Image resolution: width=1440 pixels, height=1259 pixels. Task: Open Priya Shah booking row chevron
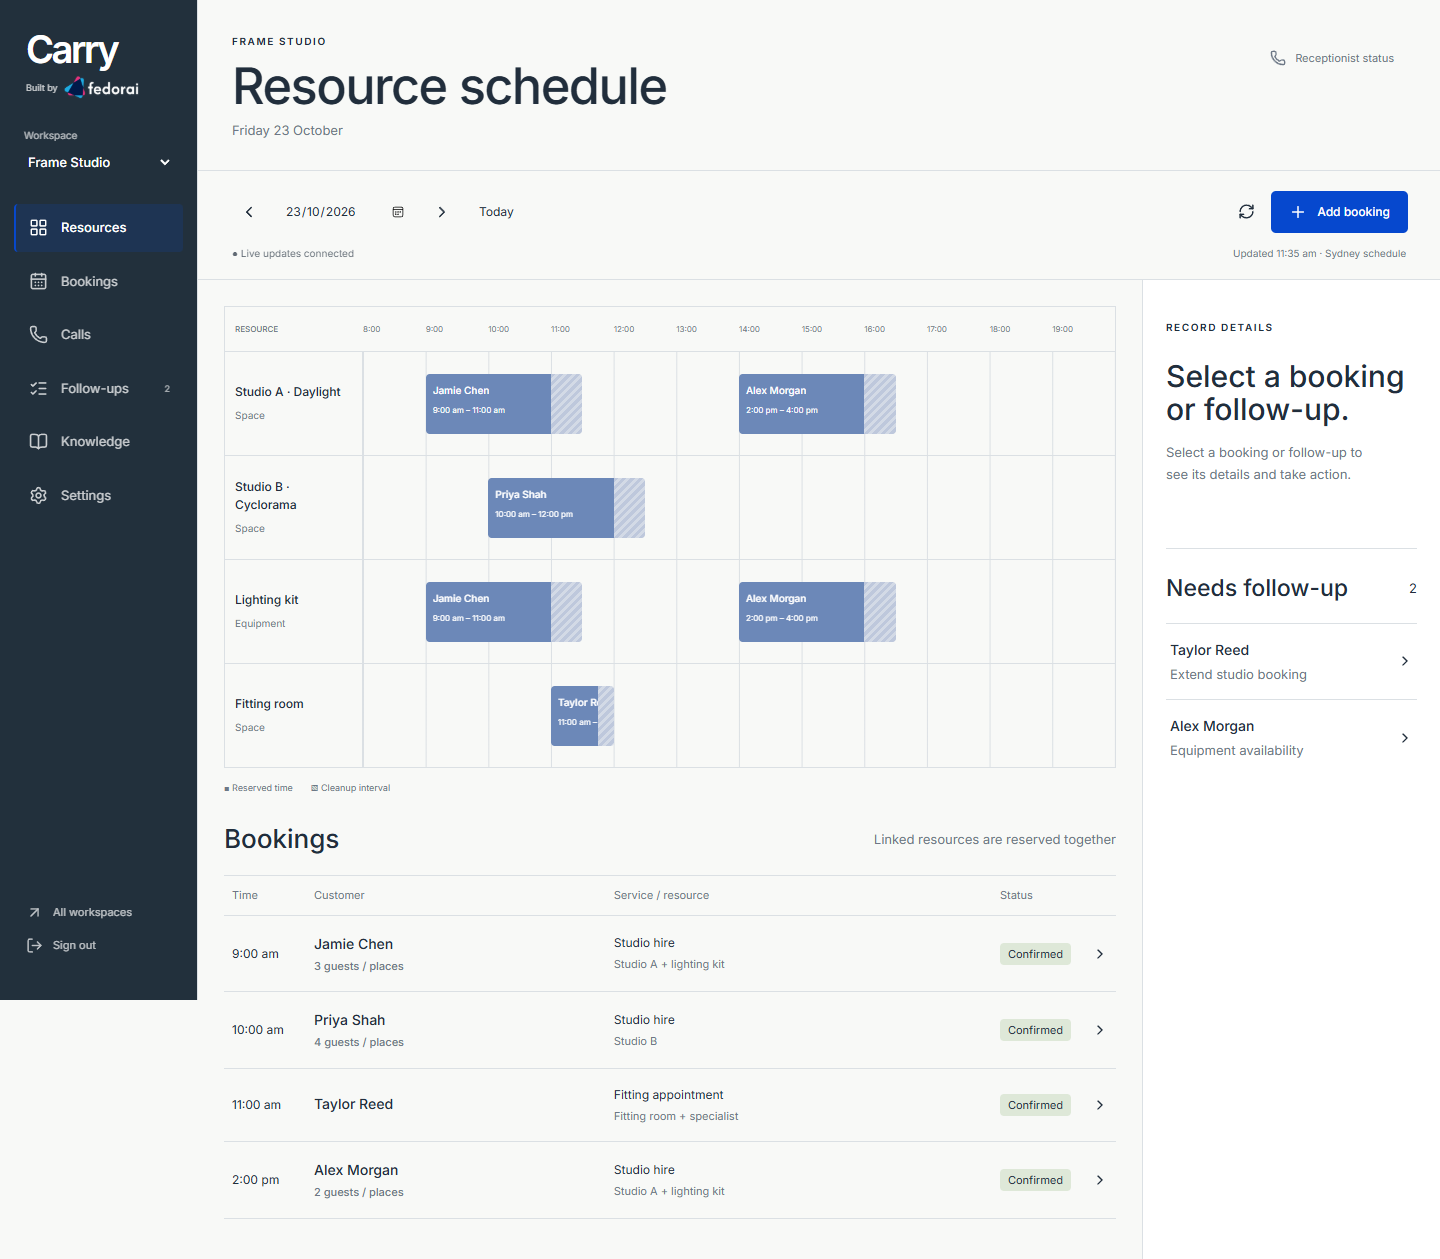[1100, 1030]
